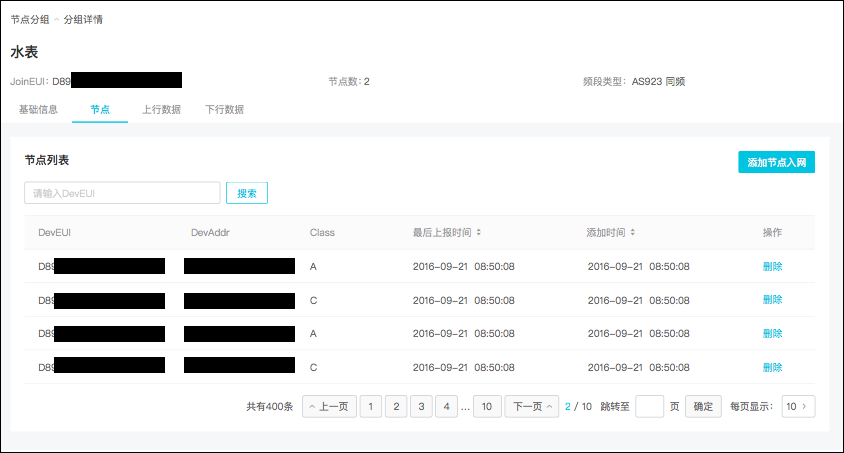Viewport: 844px width, 453px height.
Task: Select page 3 in pagination
Action: click(421, 406)
